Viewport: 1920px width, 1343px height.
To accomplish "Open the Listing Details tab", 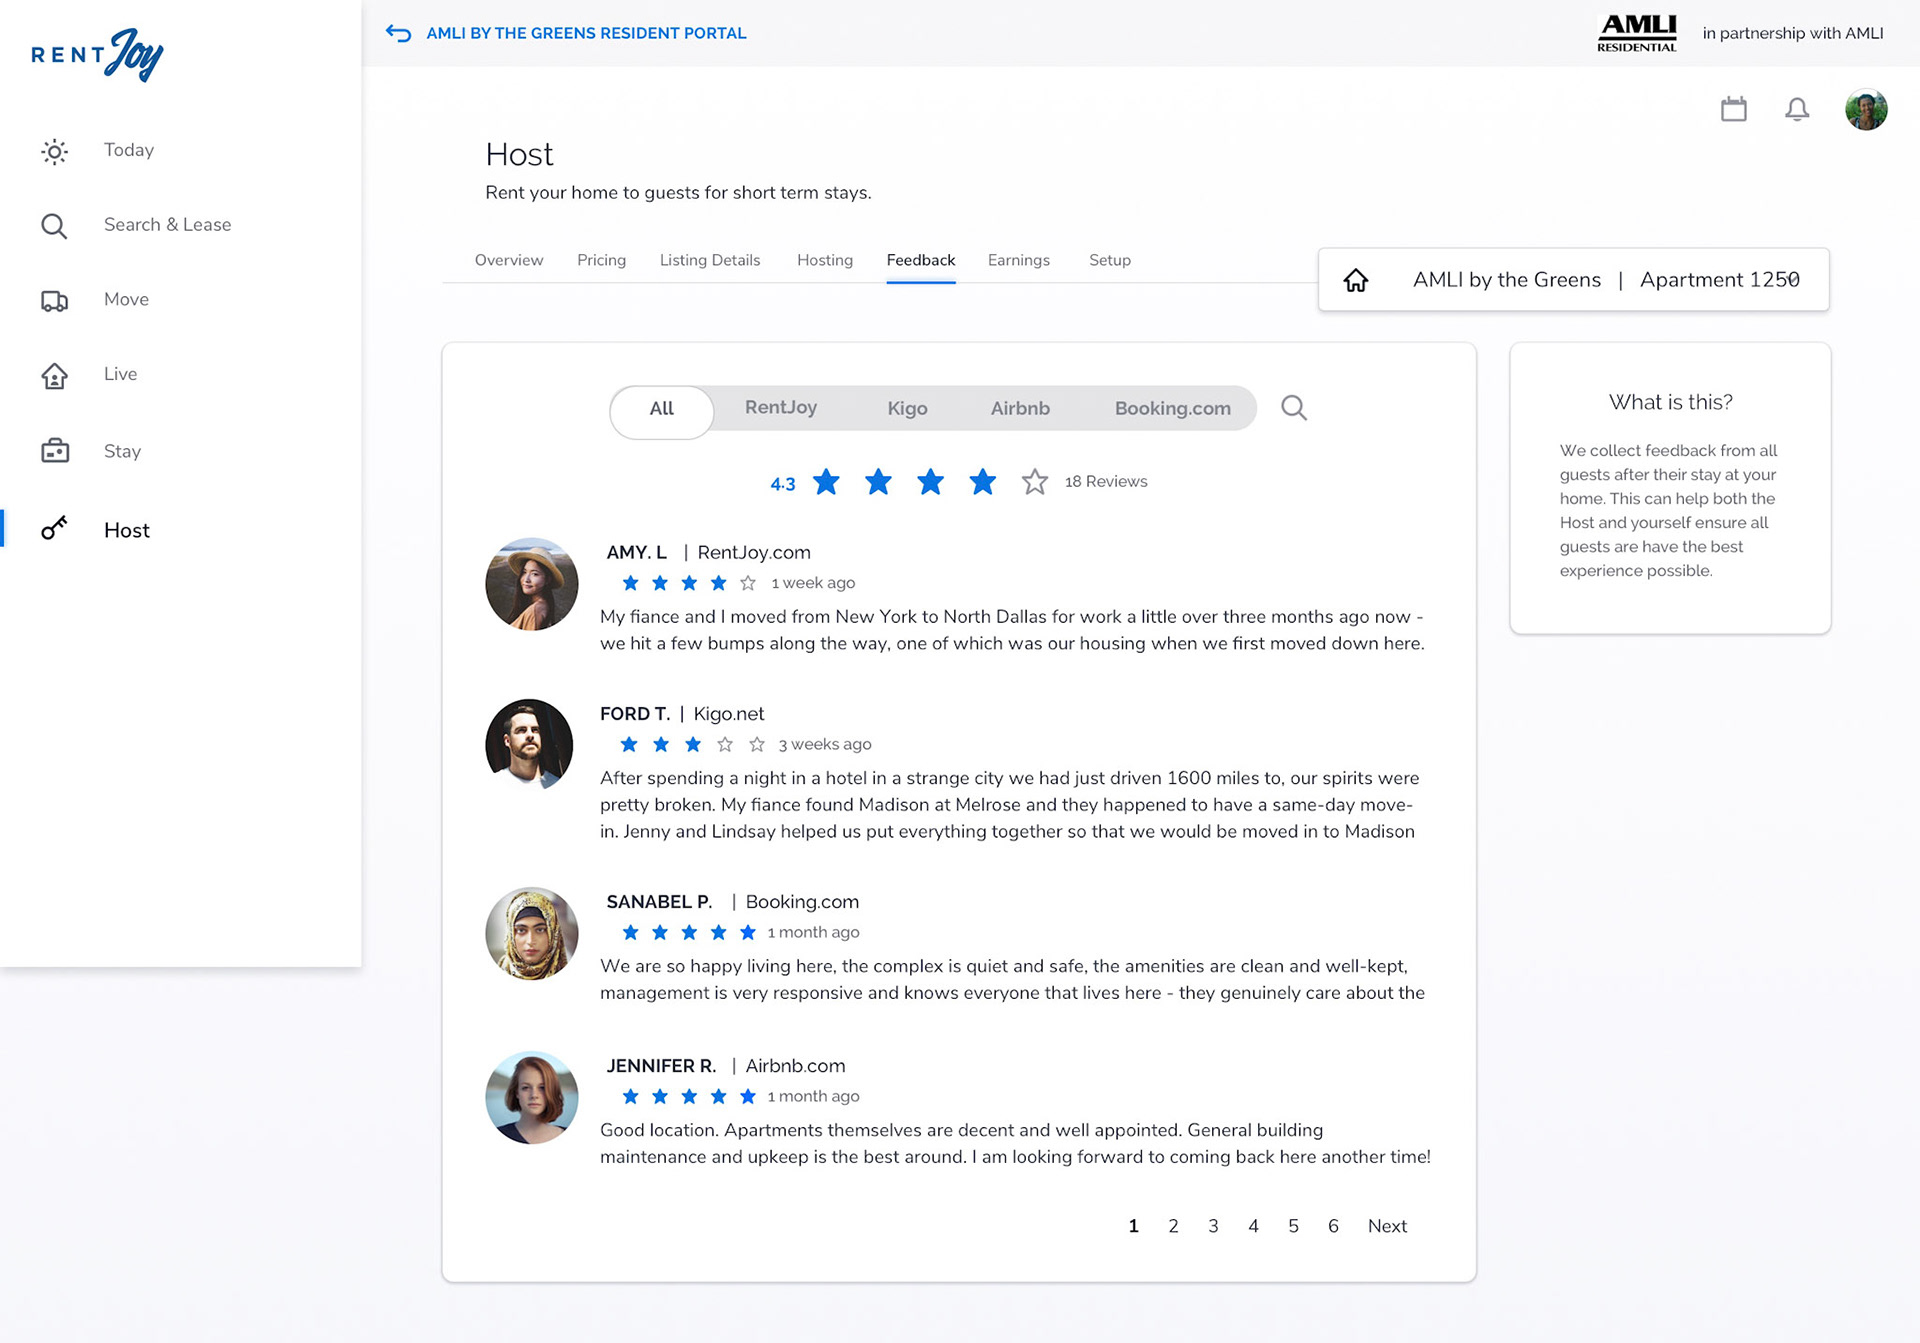I will [x=709, y=260].
